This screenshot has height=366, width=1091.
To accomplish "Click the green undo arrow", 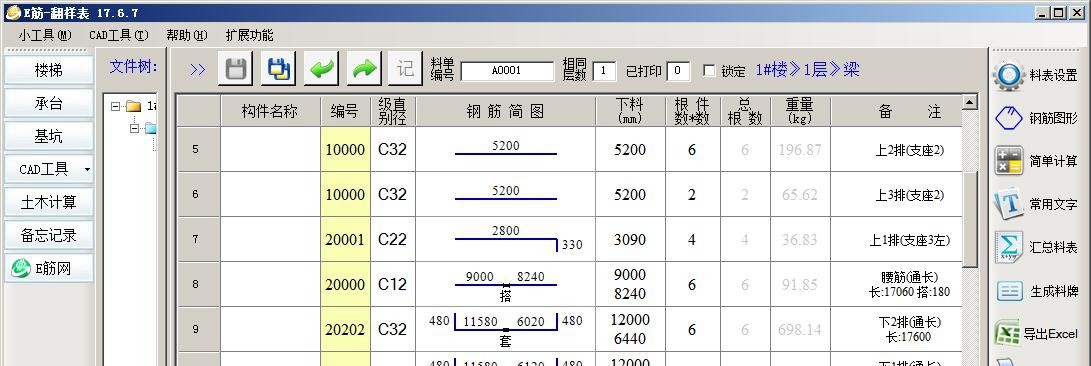I will coord(321,69).
